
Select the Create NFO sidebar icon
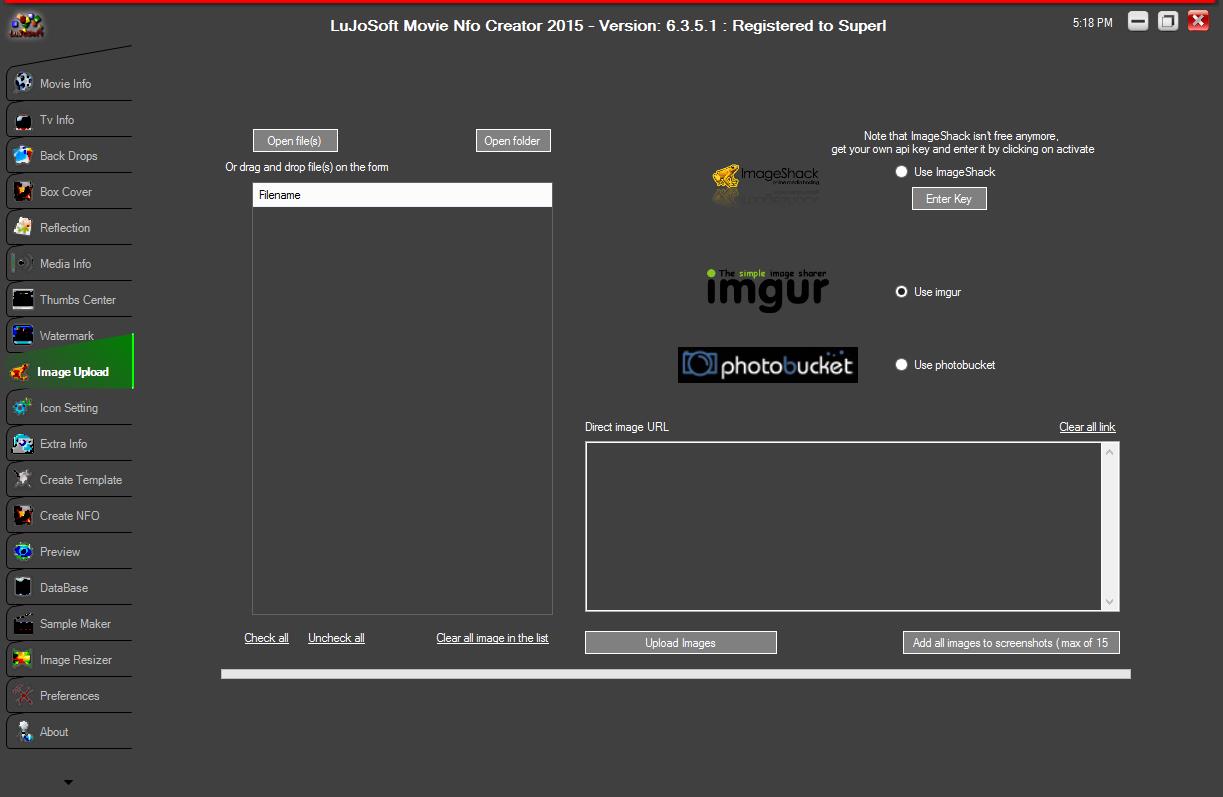[x=23, y=516]
